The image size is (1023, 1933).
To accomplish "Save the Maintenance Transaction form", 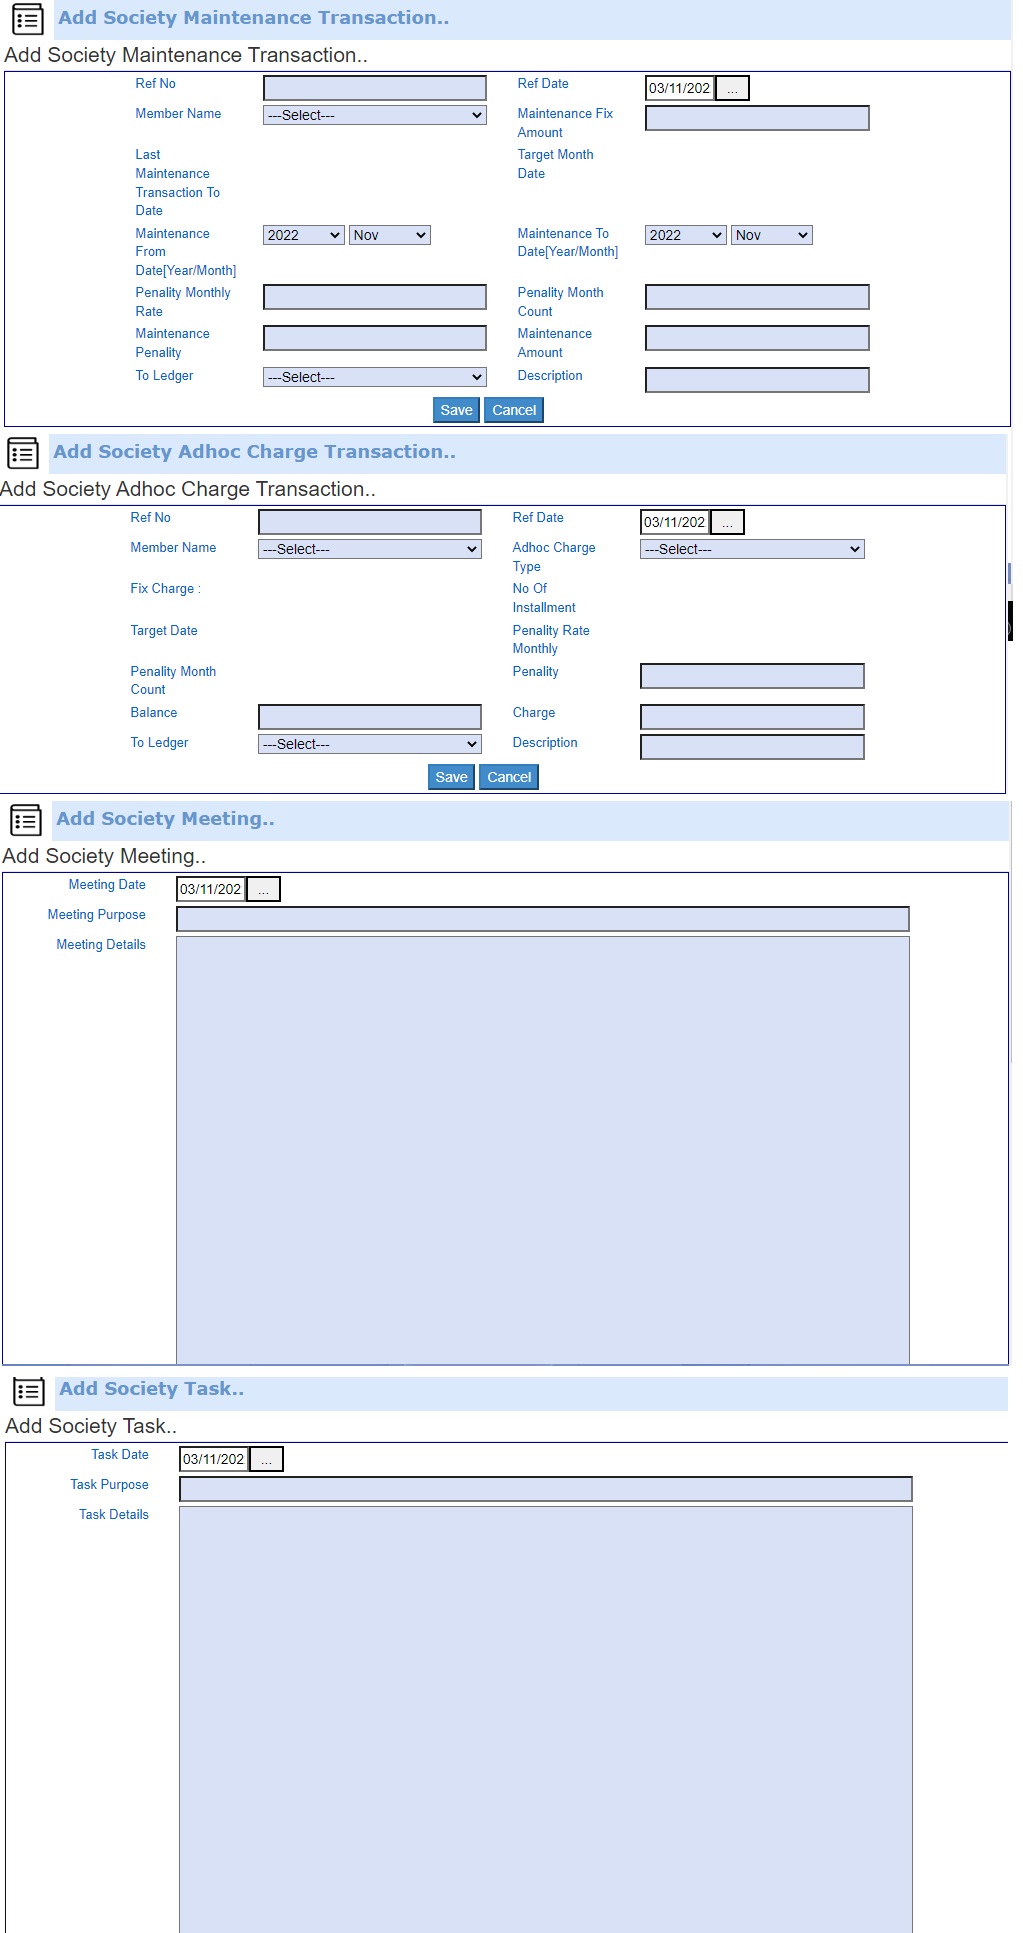I will click(456, 411).
